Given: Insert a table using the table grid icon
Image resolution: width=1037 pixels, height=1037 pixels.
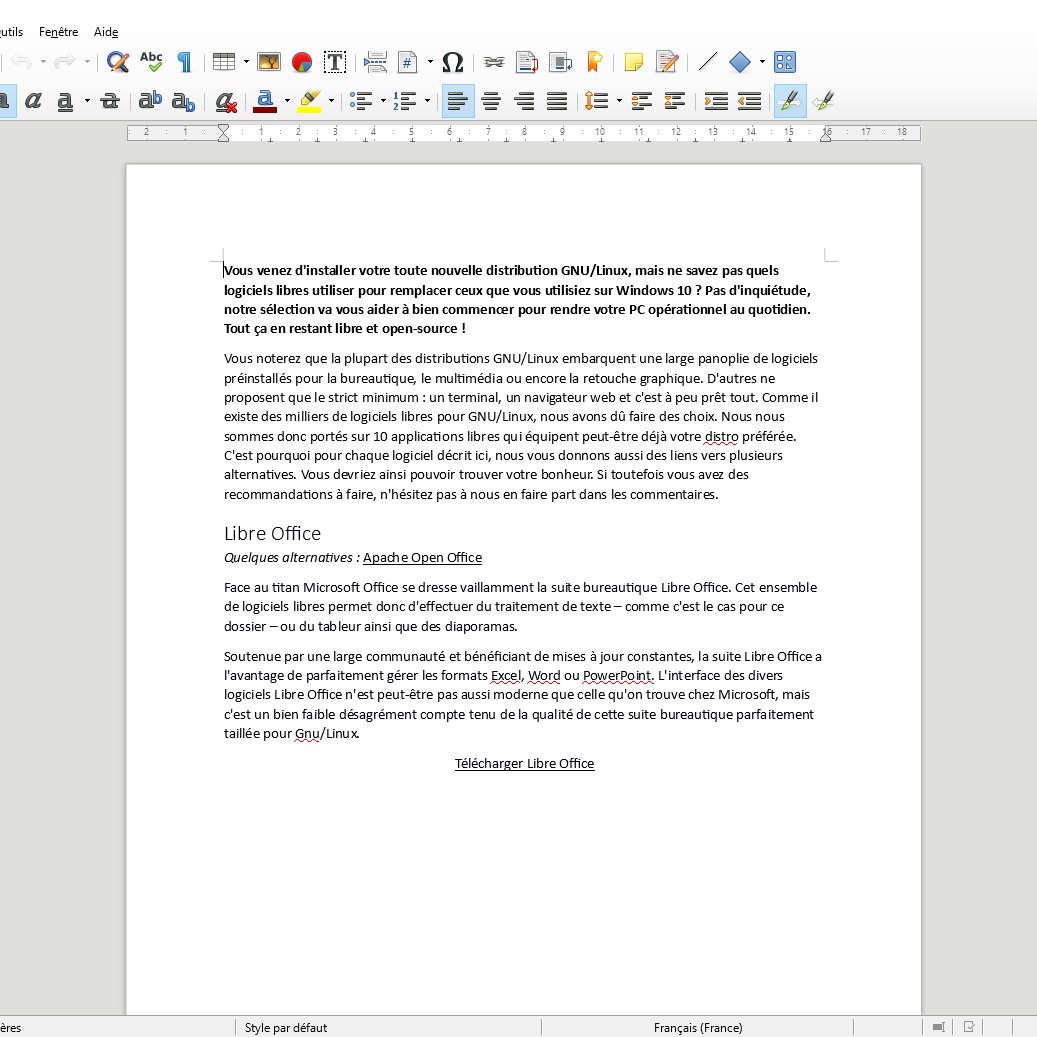Looking at the screenshot, I should 224,62.
